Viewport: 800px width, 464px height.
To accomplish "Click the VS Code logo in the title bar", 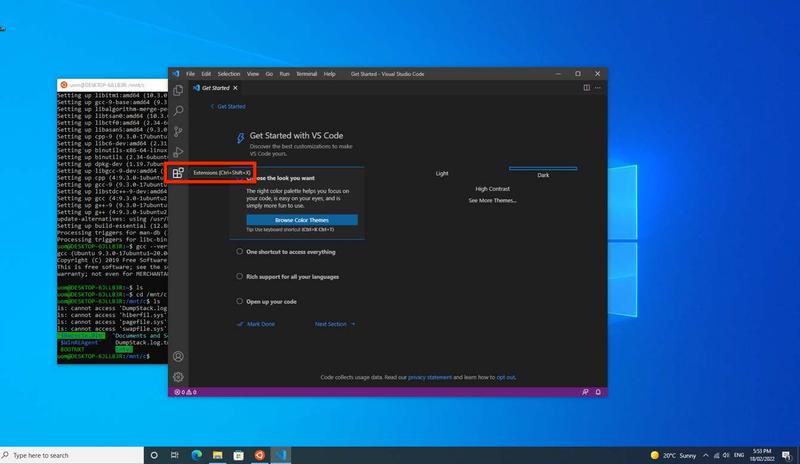I will (x=176, y=74).
